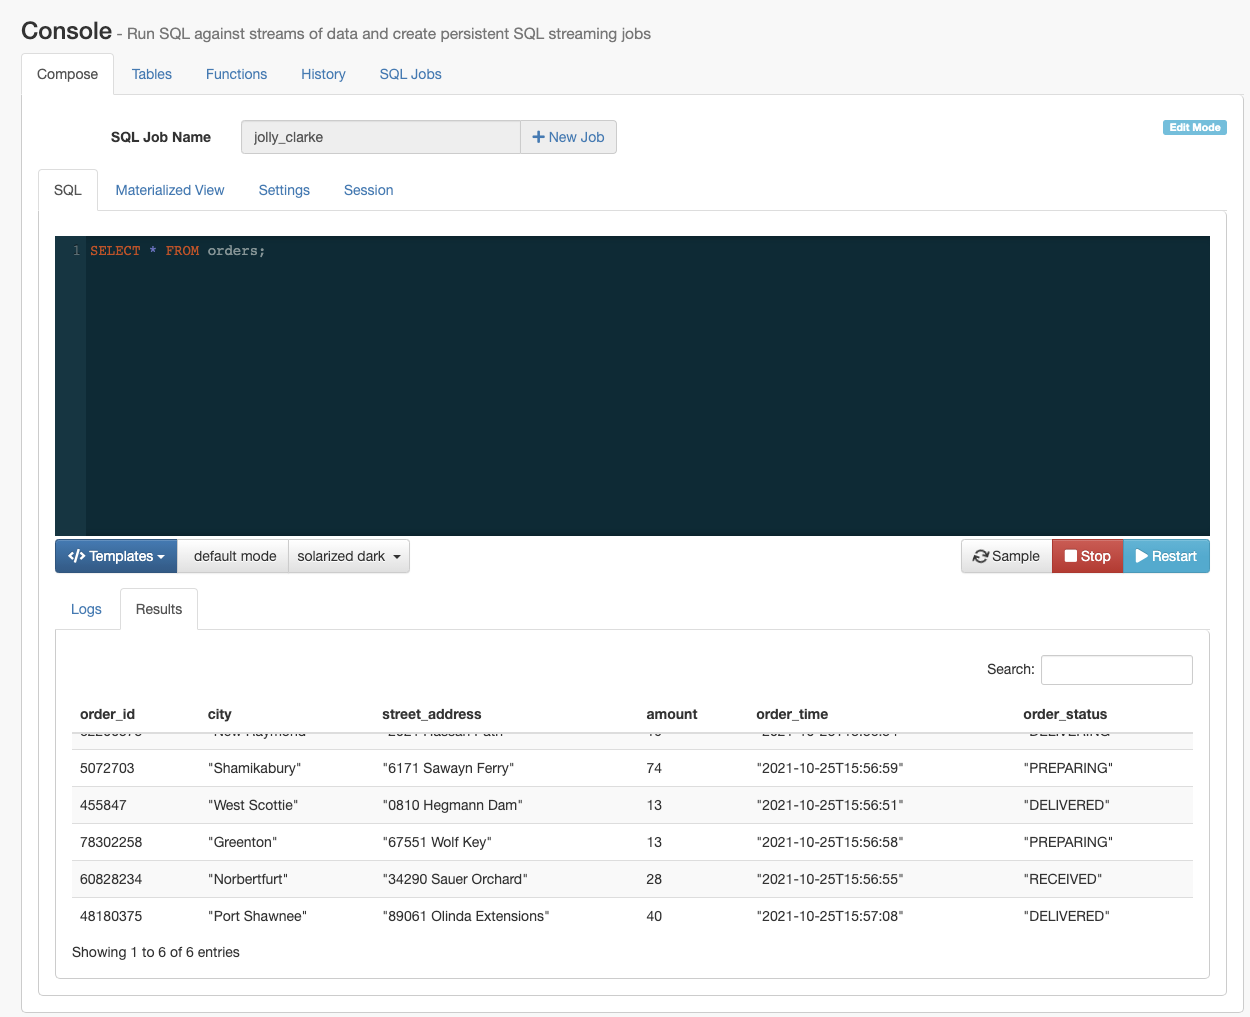Switch to the Tables tab

pyautogui.click(x=152, y=74)
